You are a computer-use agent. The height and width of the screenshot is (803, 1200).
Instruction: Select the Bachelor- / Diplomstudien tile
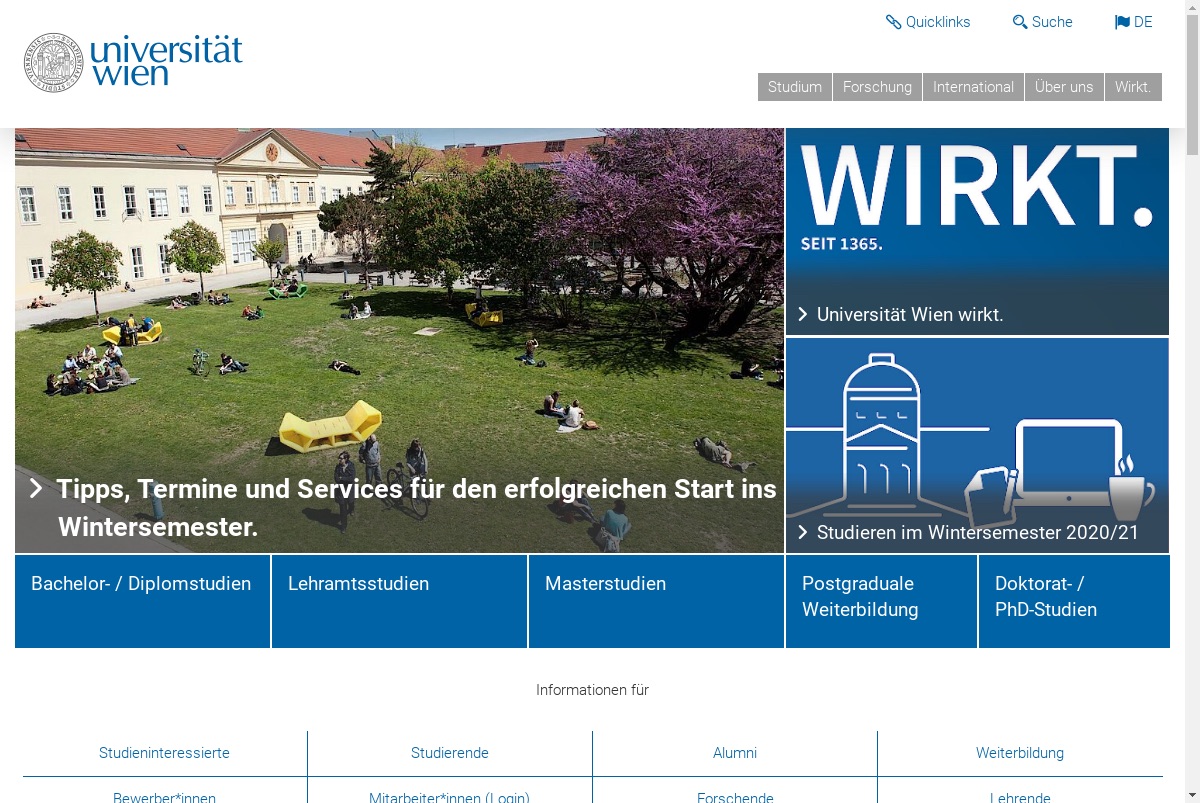pos(142,601)
